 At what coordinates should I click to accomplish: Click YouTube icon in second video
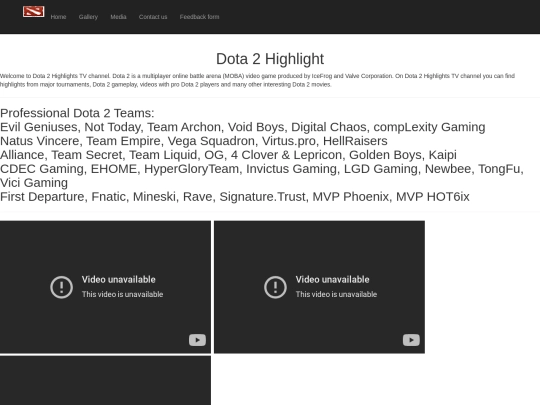411,340
